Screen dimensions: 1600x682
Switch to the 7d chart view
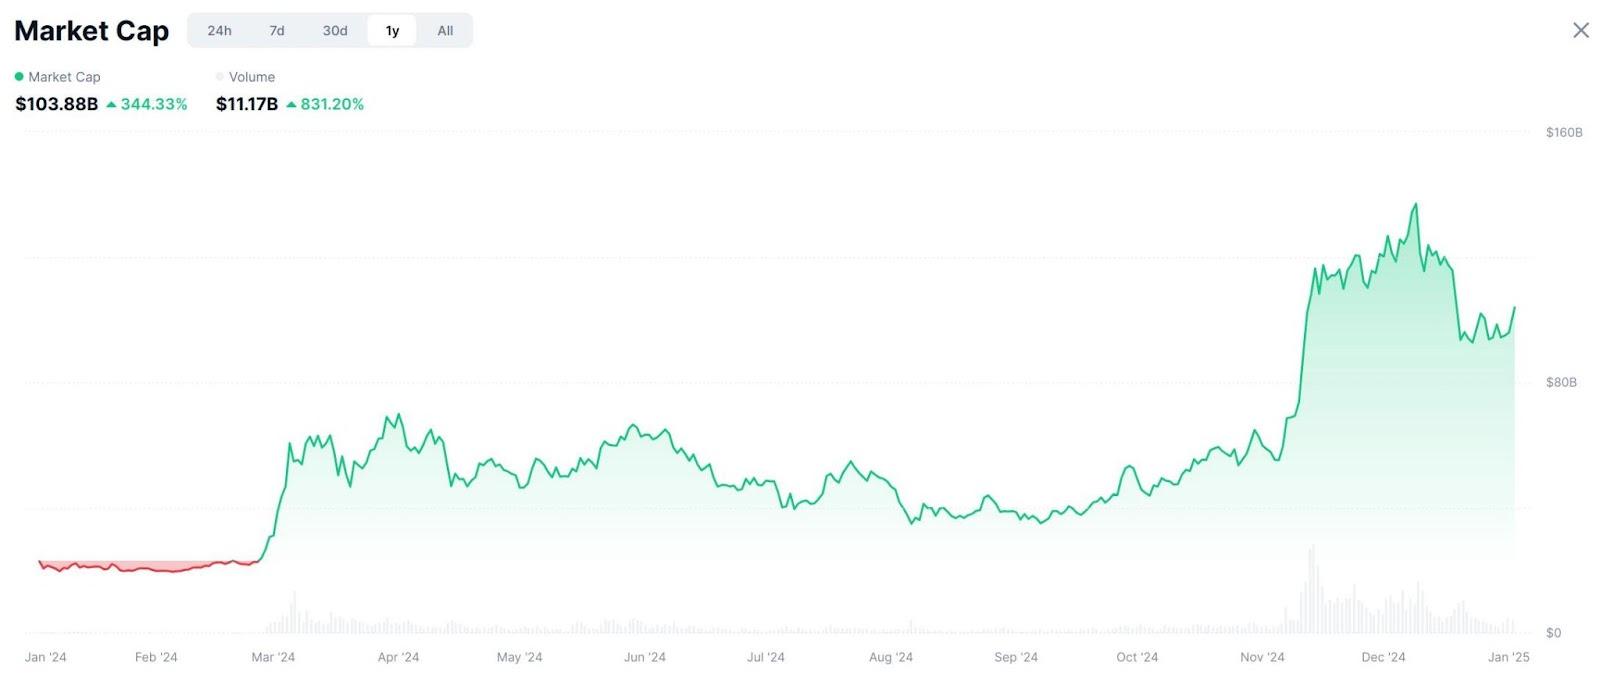[x=276, y=30]
